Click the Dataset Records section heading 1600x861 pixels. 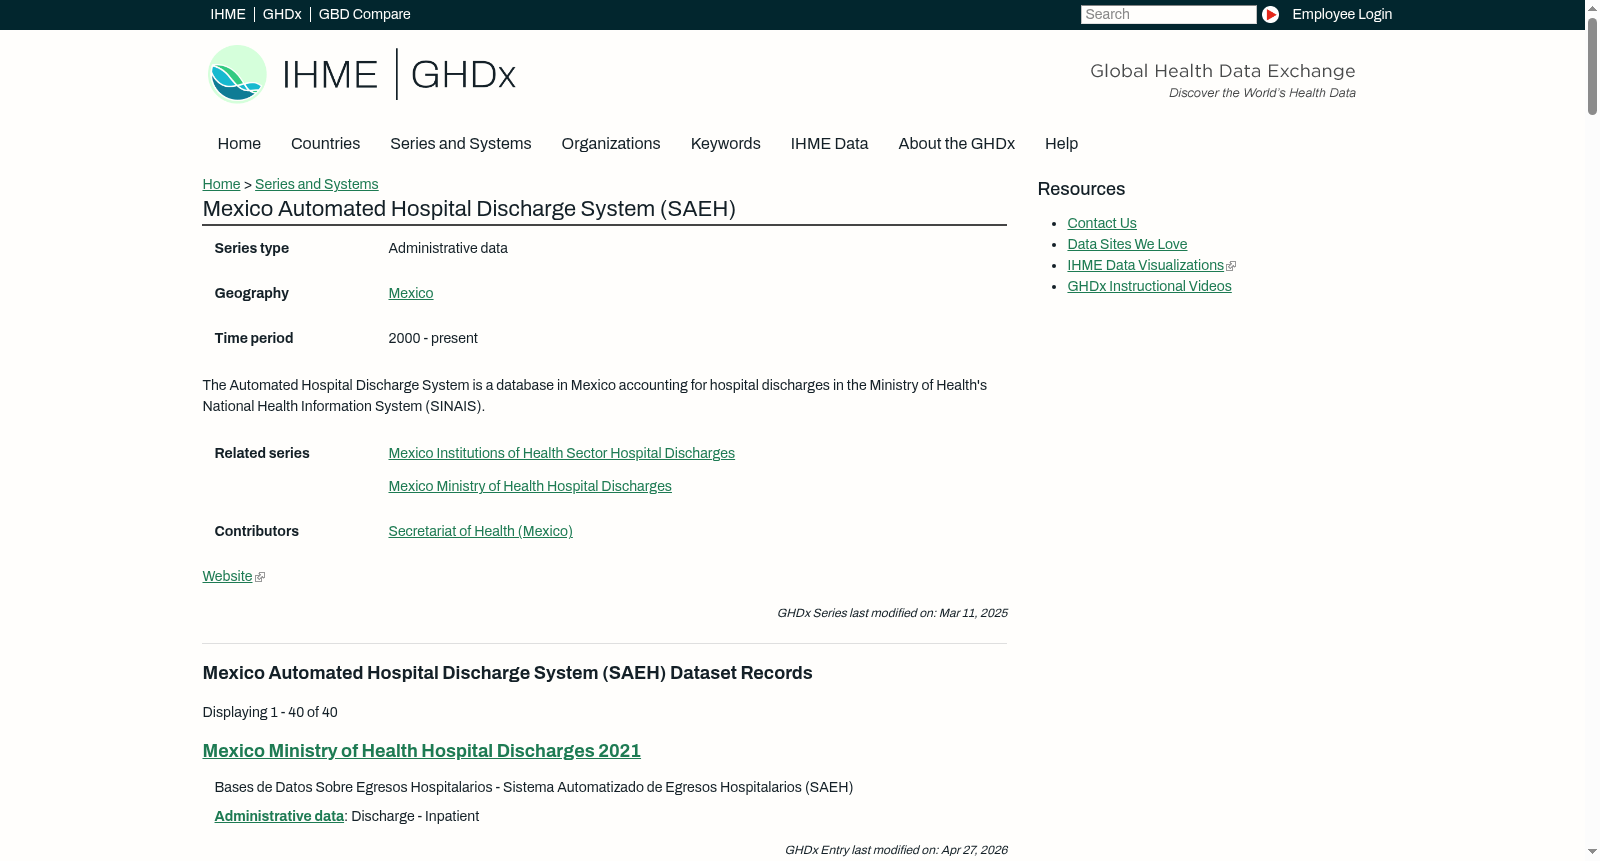pos(507,673)
